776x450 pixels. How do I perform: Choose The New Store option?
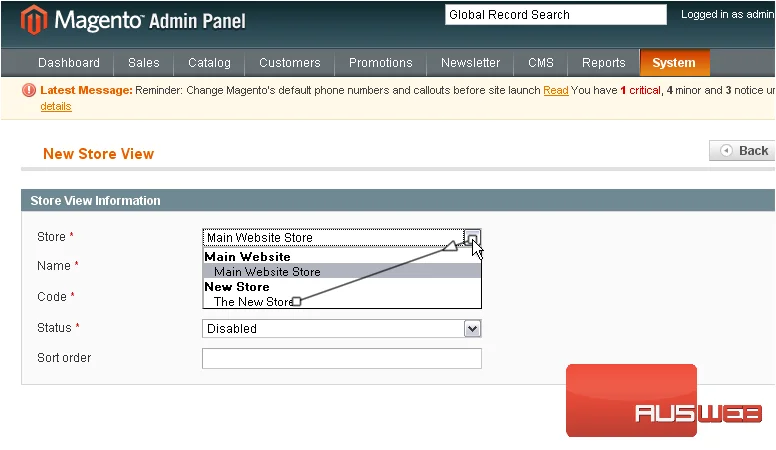[x=342, y=301]
